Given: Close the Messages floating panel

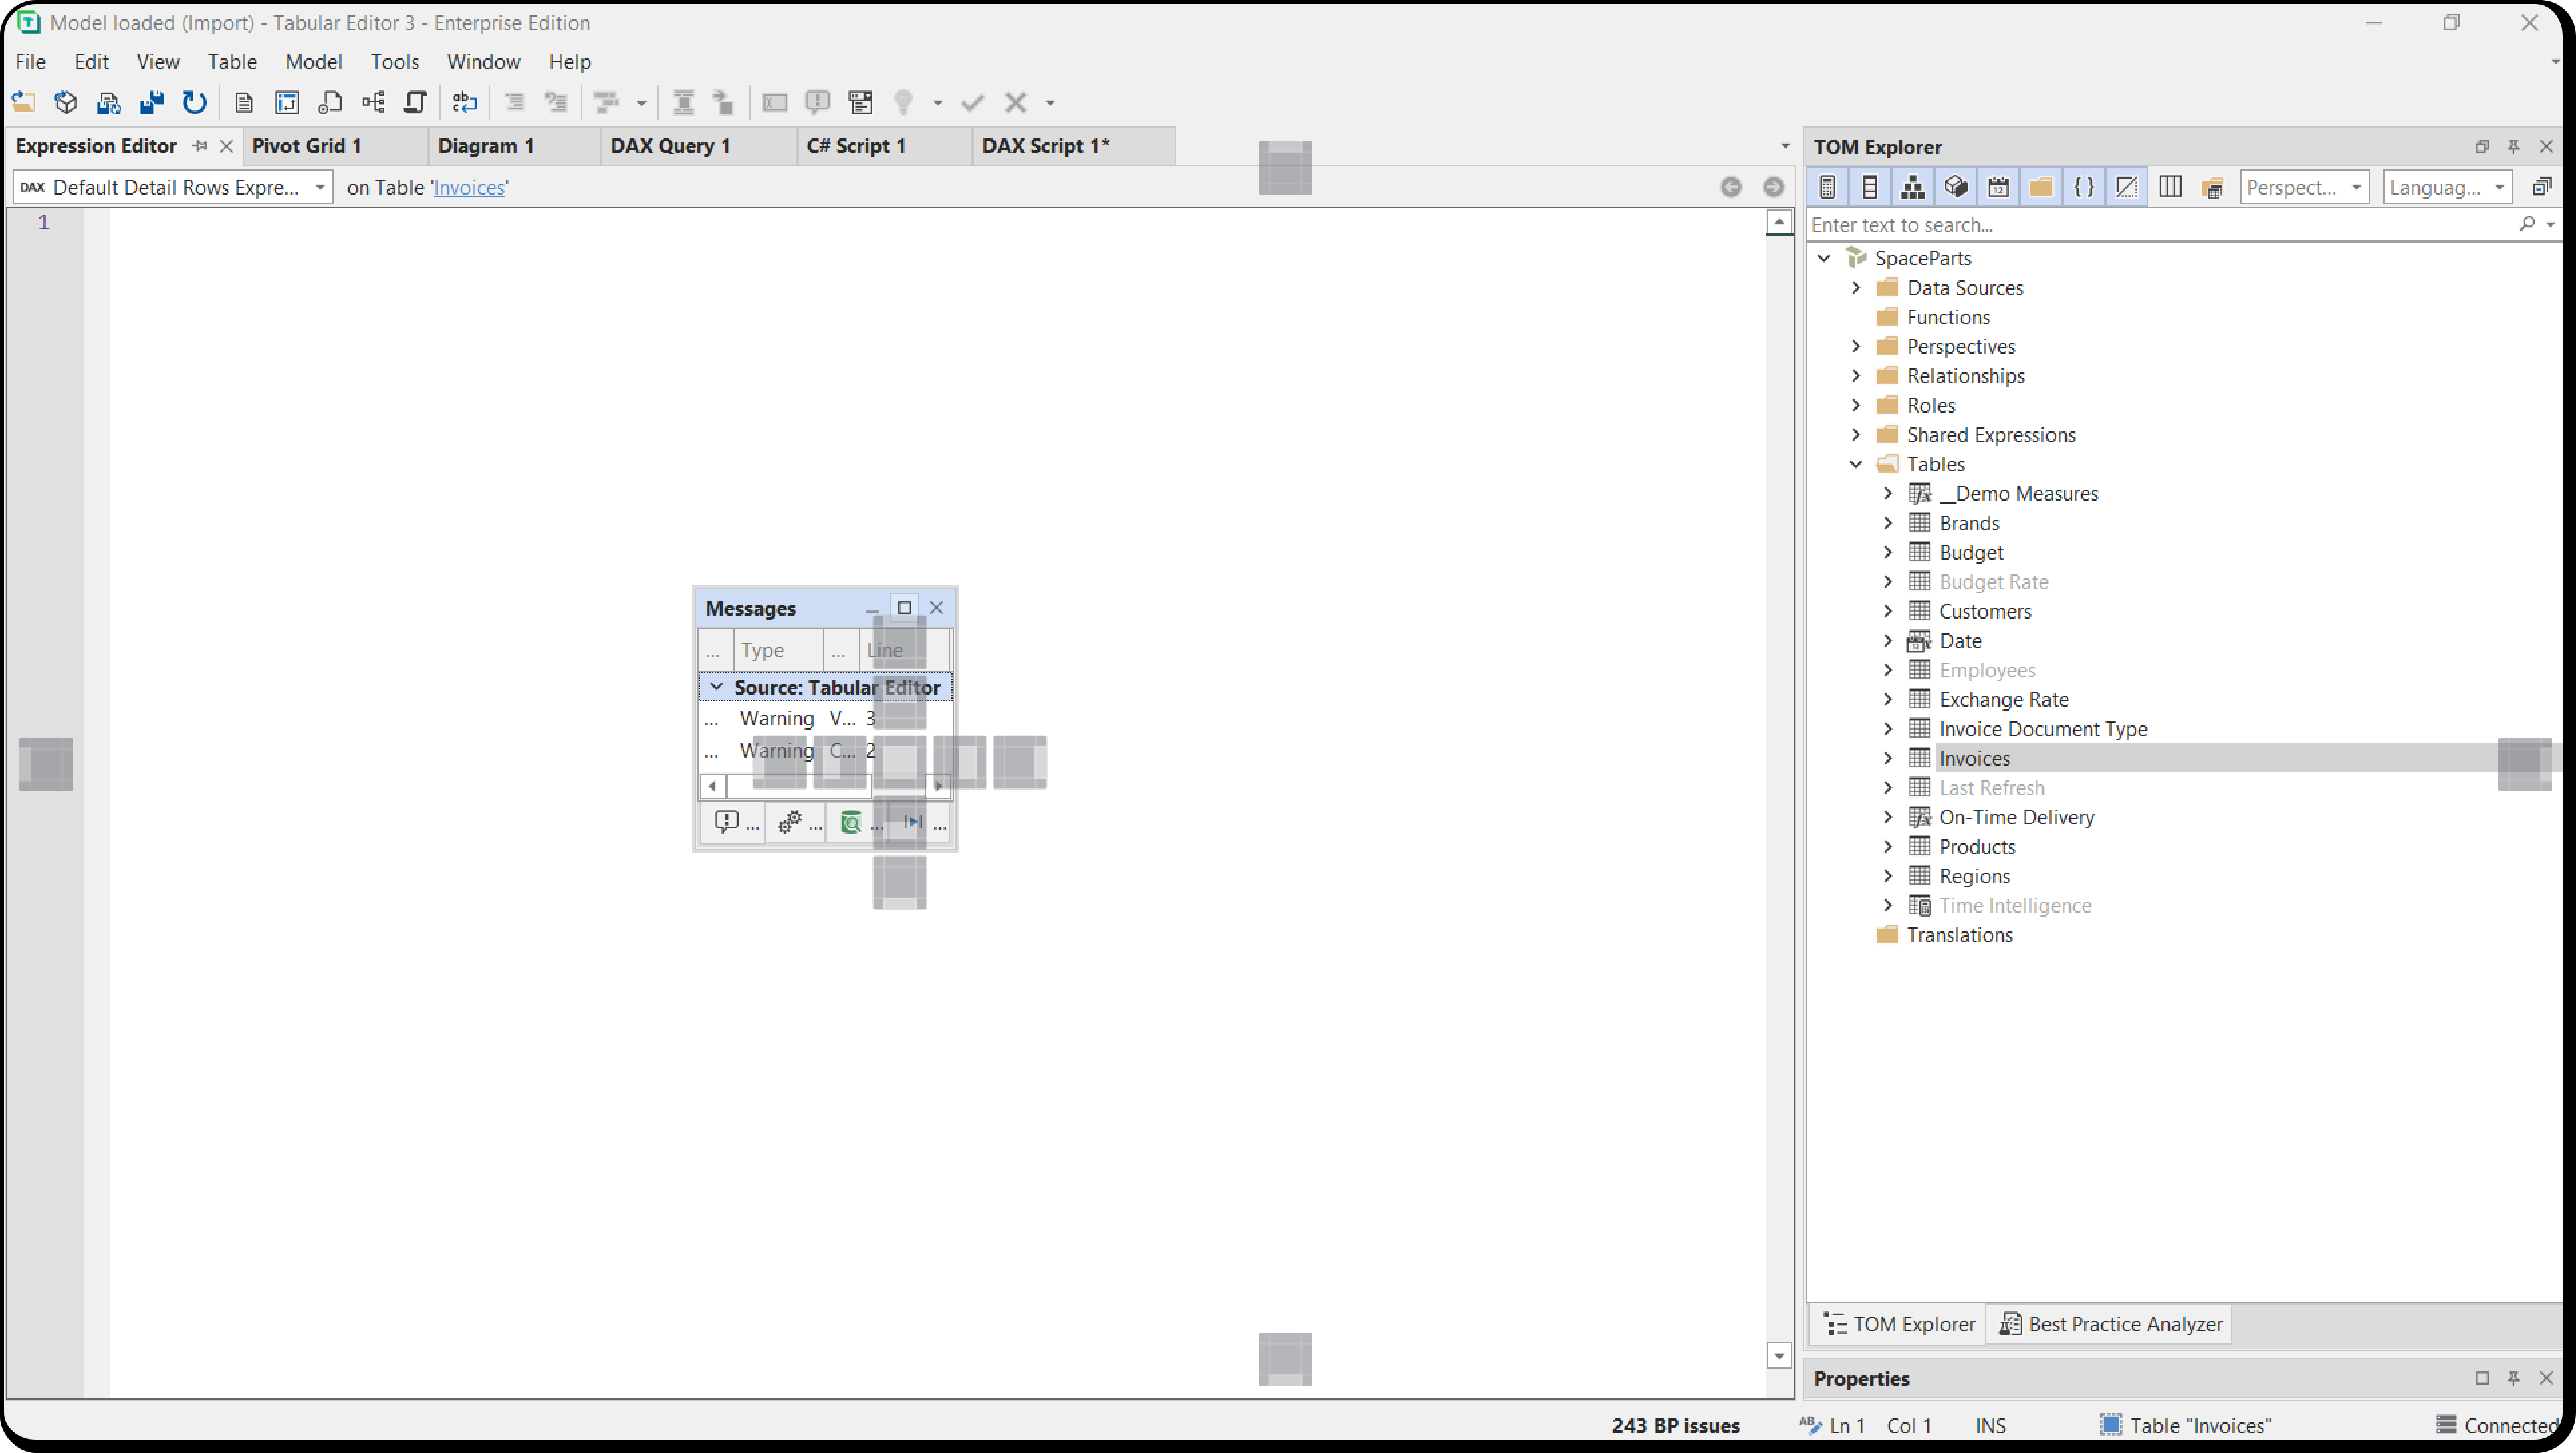Looking at the screenshot, I should (937, 608).
